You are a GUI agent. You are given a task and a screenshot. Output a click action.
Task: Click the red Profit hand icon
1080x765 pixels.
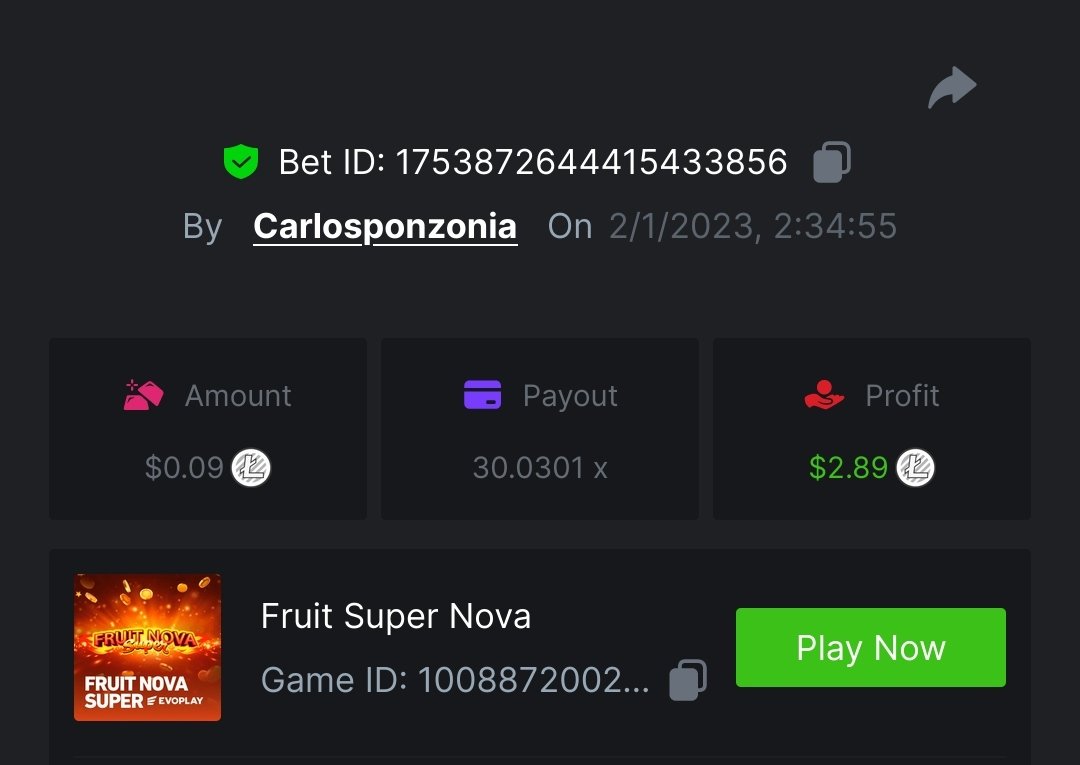824,396
